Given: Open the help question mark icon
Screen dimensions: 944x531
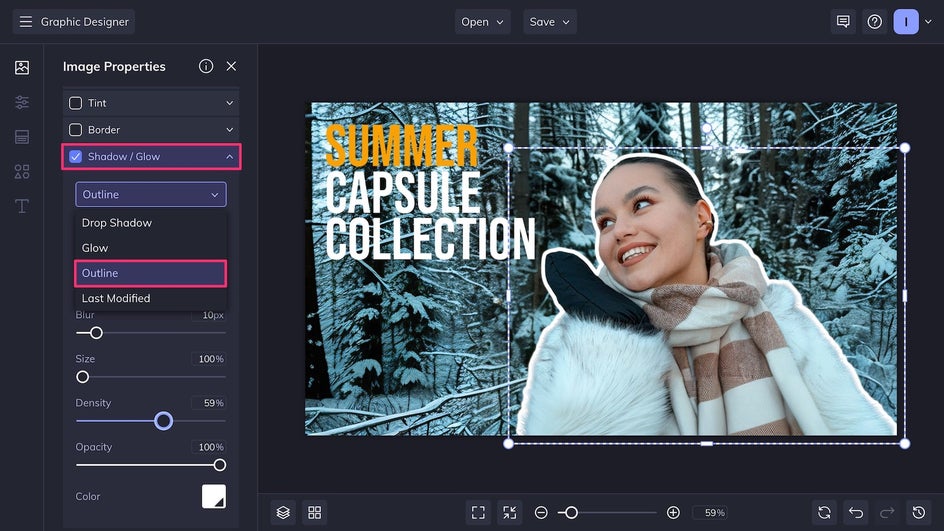Looking at the screenshot, I should [875, 22].
